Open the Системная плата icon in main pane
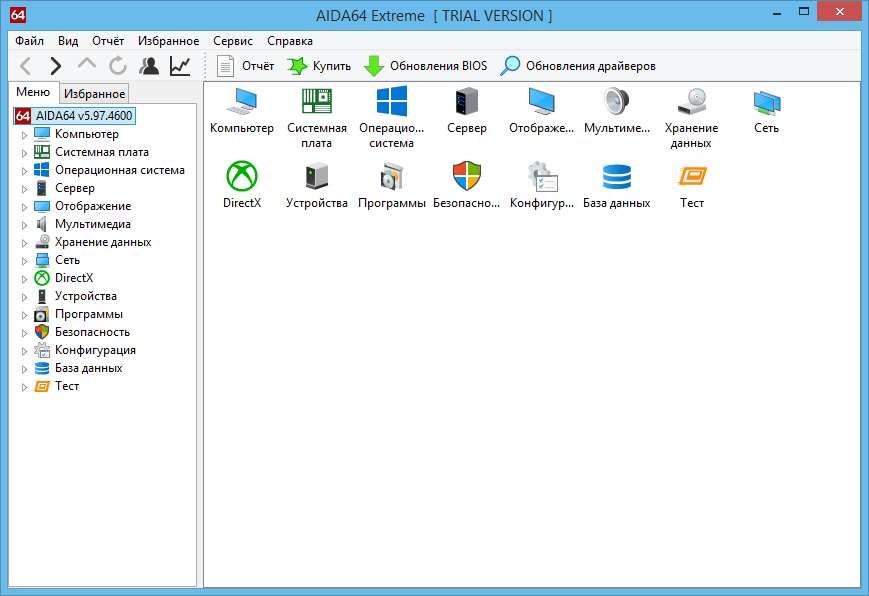 coord(316,102)
